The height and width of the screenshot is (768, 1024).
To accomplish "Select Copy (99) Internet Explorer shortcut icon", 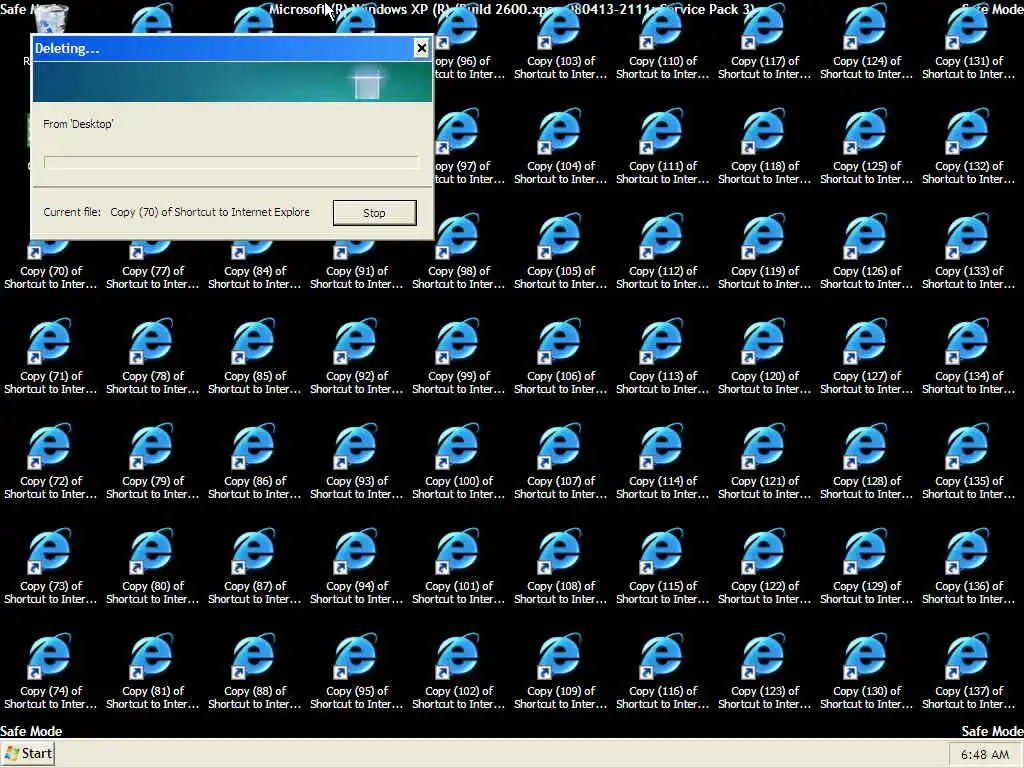I will 458,341.
